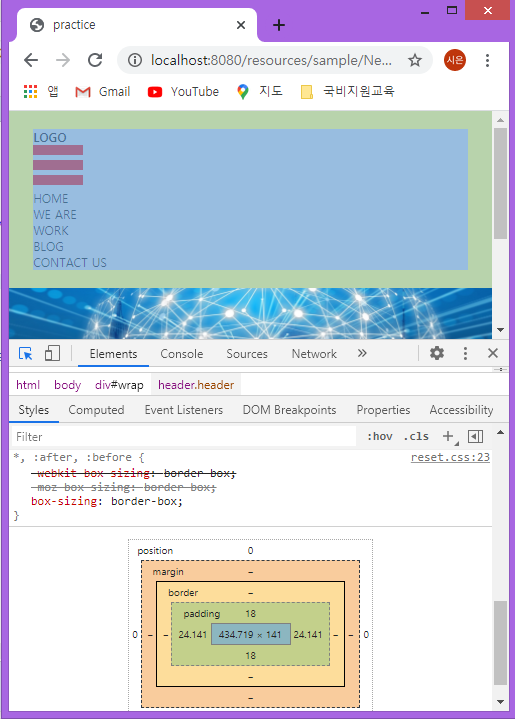
Task: Switch to the Sources tab
Action: point(247,354)
